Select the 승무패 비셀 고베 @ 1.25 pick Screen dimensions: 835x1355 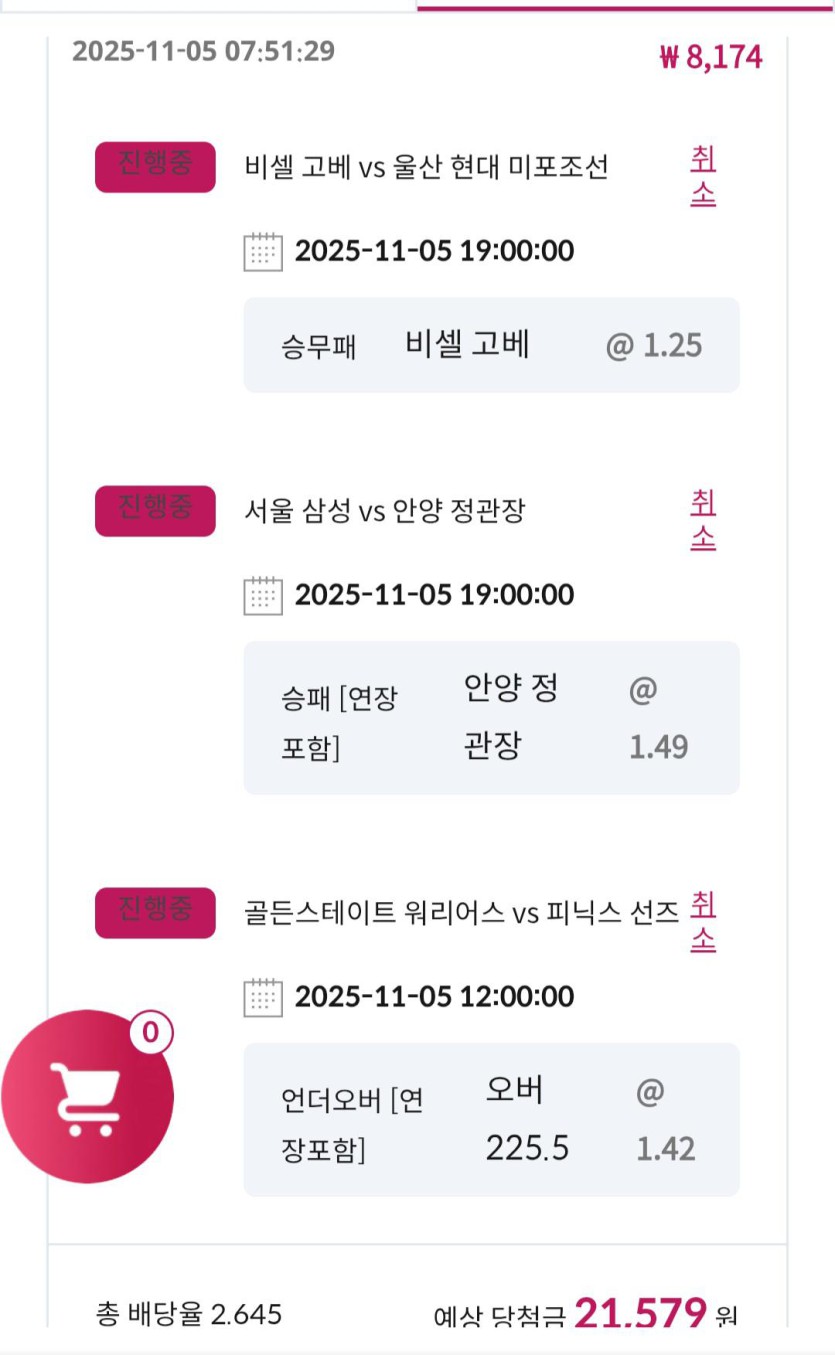click(x=491, y=345)
